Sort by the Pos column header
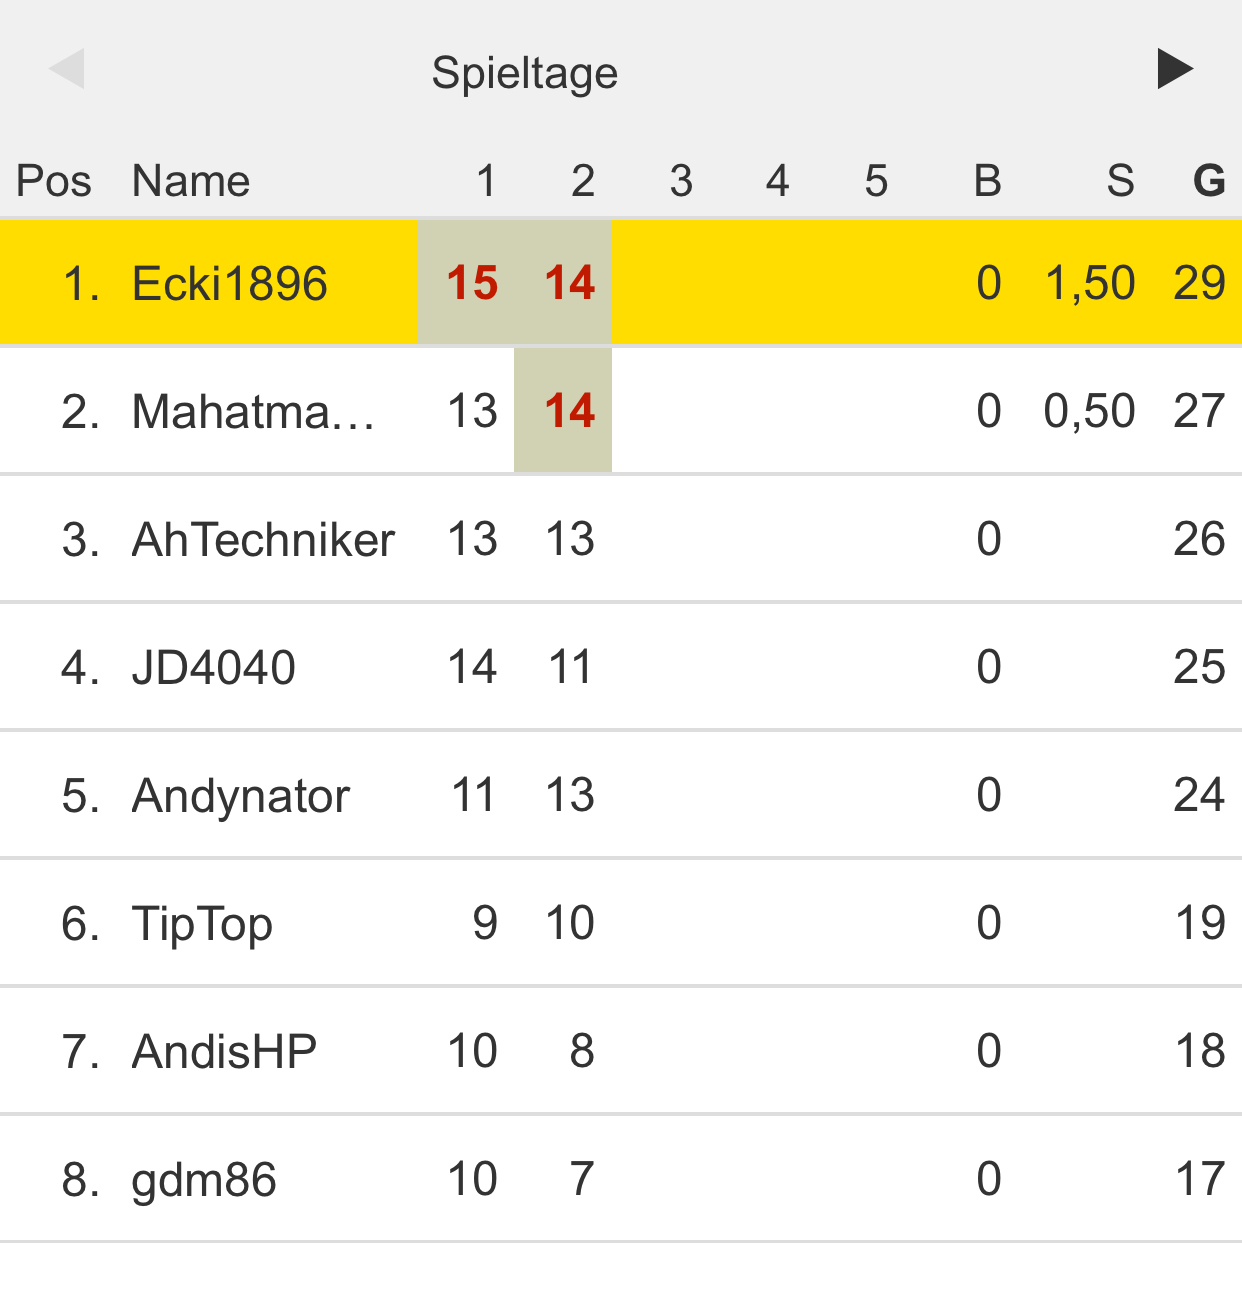1242x1299 pixels. coord(54,181)
